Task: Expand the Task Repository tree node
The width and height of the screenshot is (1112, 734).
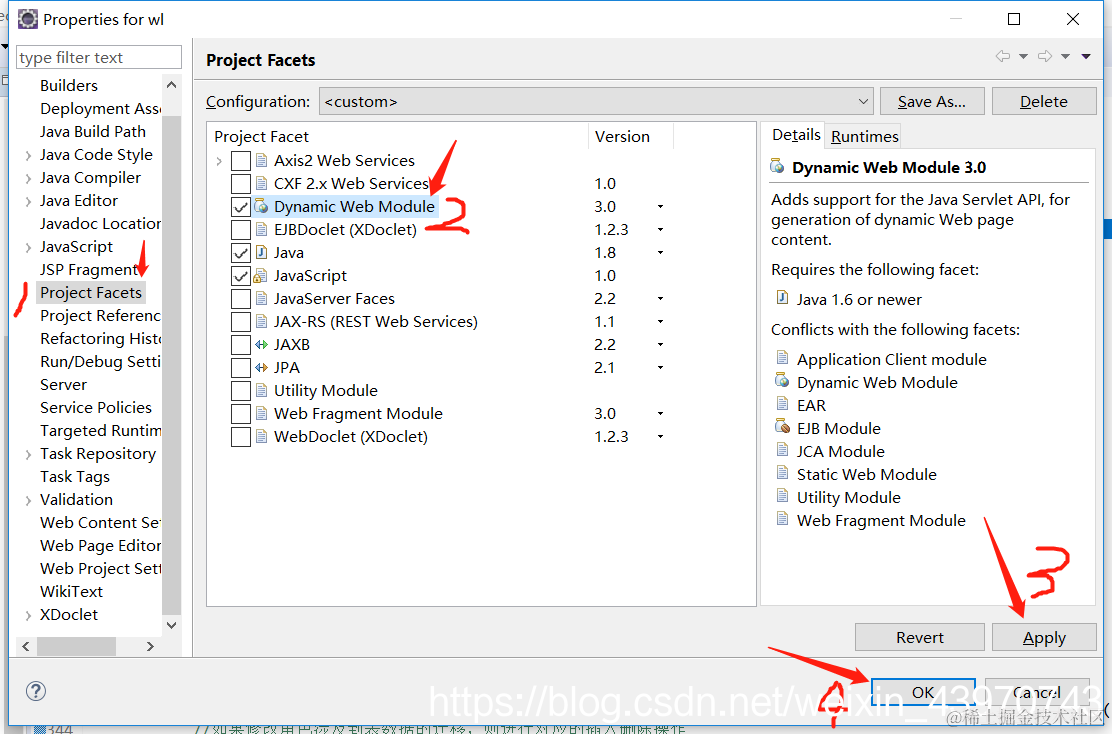Action: pos(28,454)
